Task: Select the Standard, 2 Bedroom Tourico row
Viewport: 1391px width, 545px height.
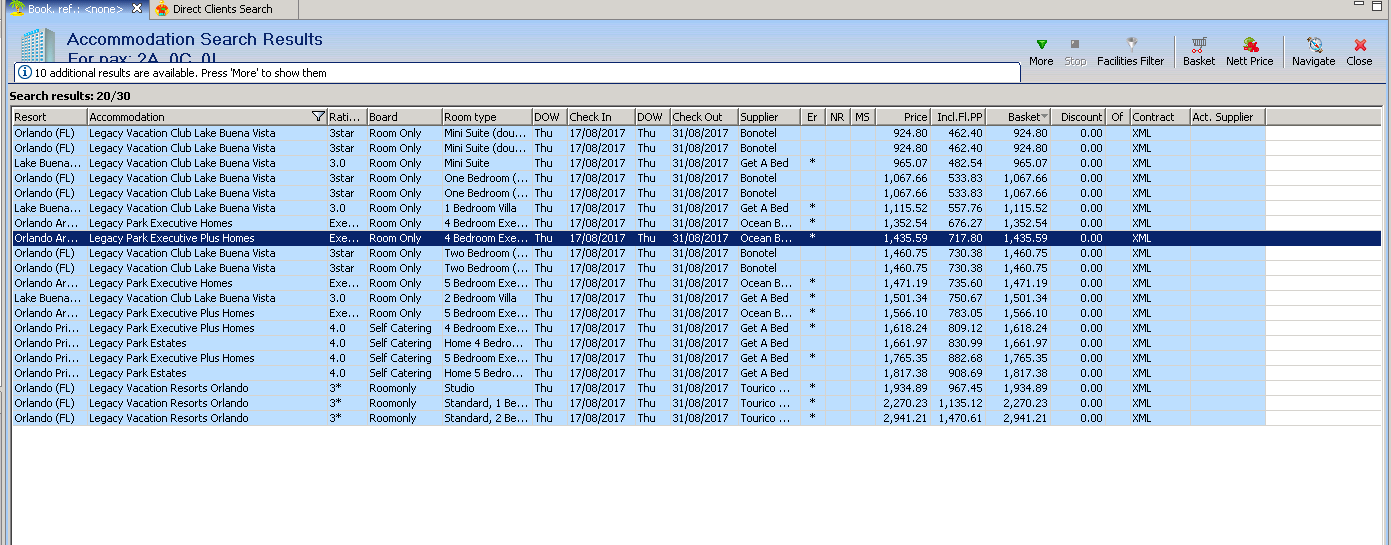Action: tap(696, 418)
